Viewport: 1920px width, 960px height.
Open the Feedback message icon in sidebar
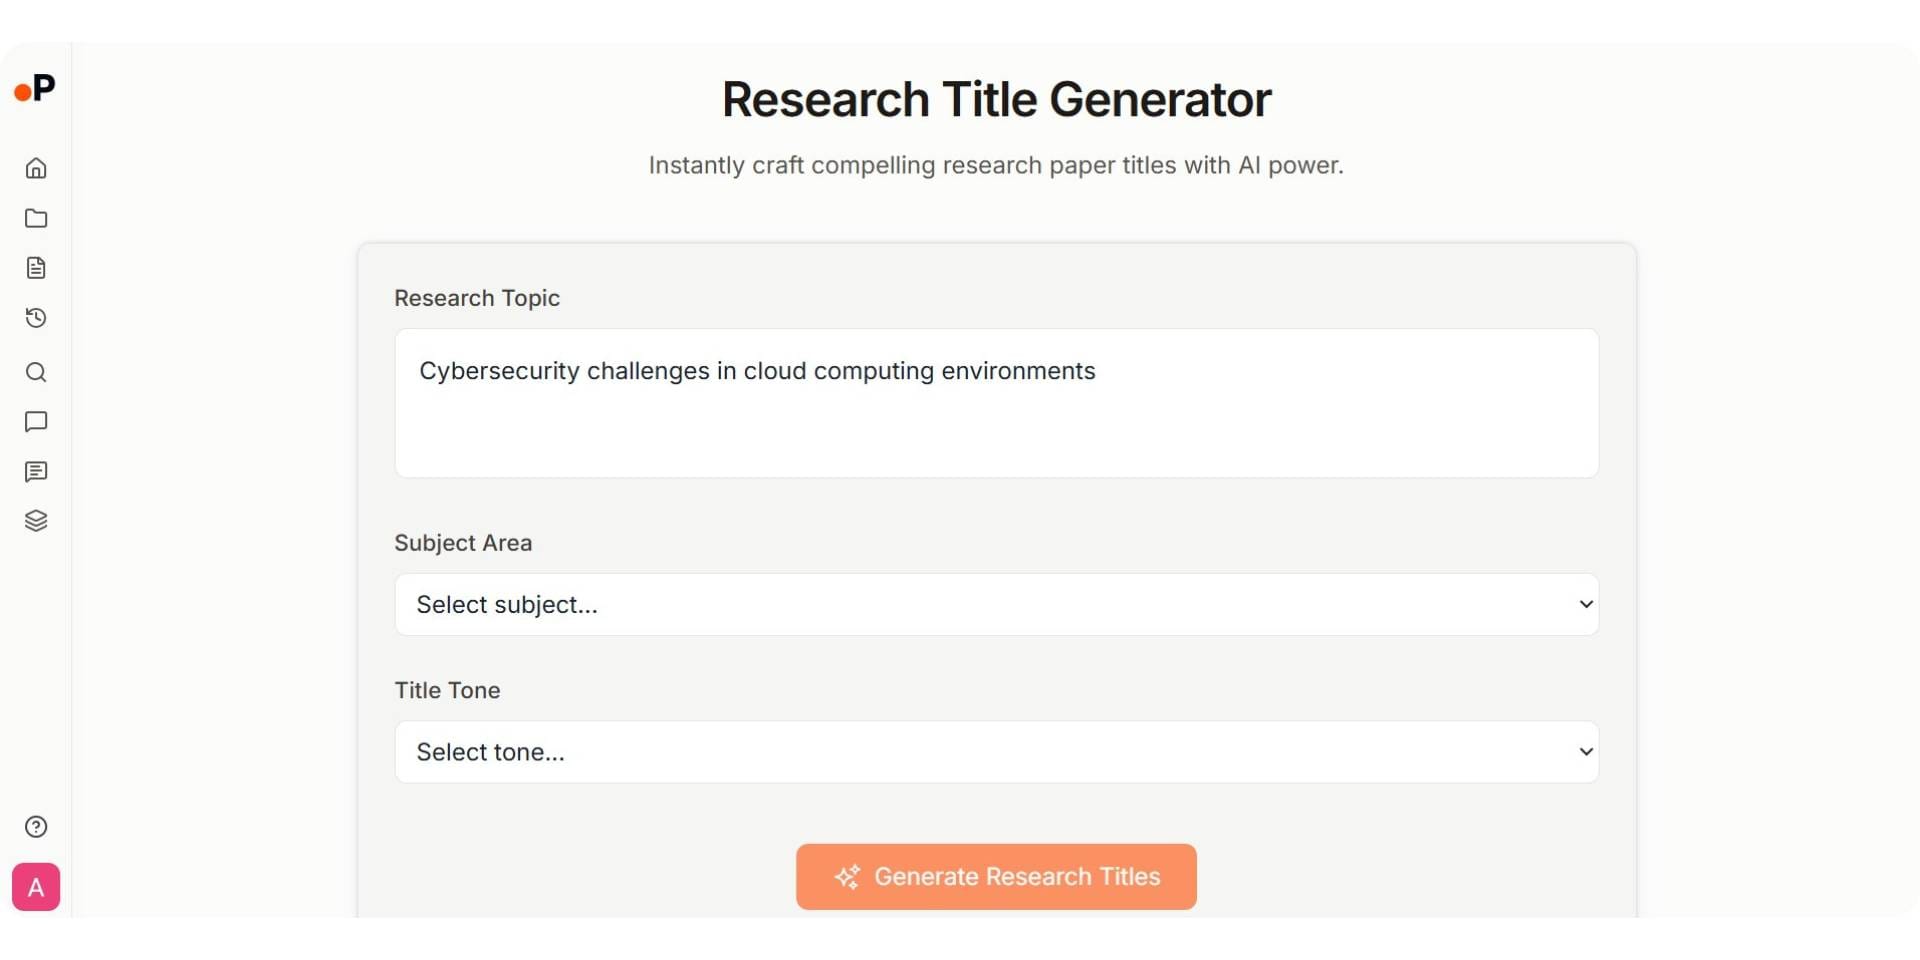pyautogui.click(x=36, y=472)
